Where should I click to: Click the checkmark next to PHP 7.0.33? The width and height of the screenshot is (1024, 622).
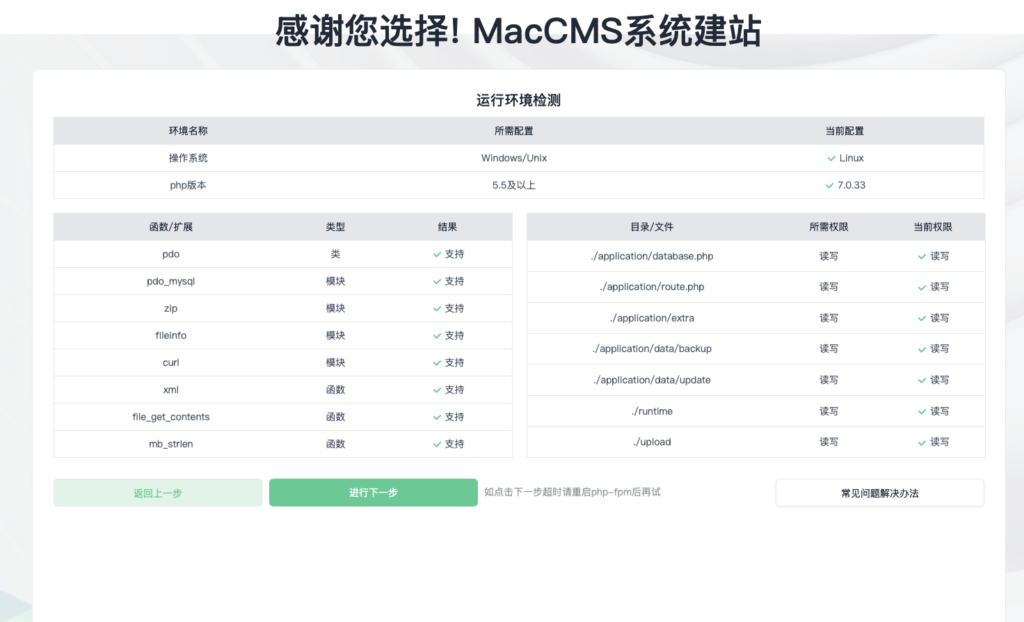pyautogui.click(x=829, y=185)
